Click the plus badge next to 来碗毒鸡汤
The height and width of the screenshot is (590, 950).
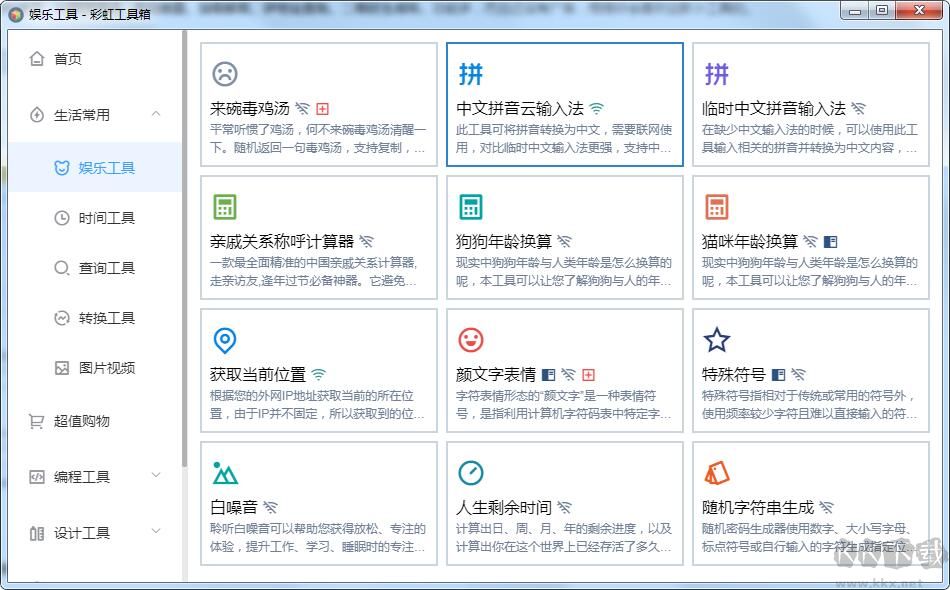point(324,107)
